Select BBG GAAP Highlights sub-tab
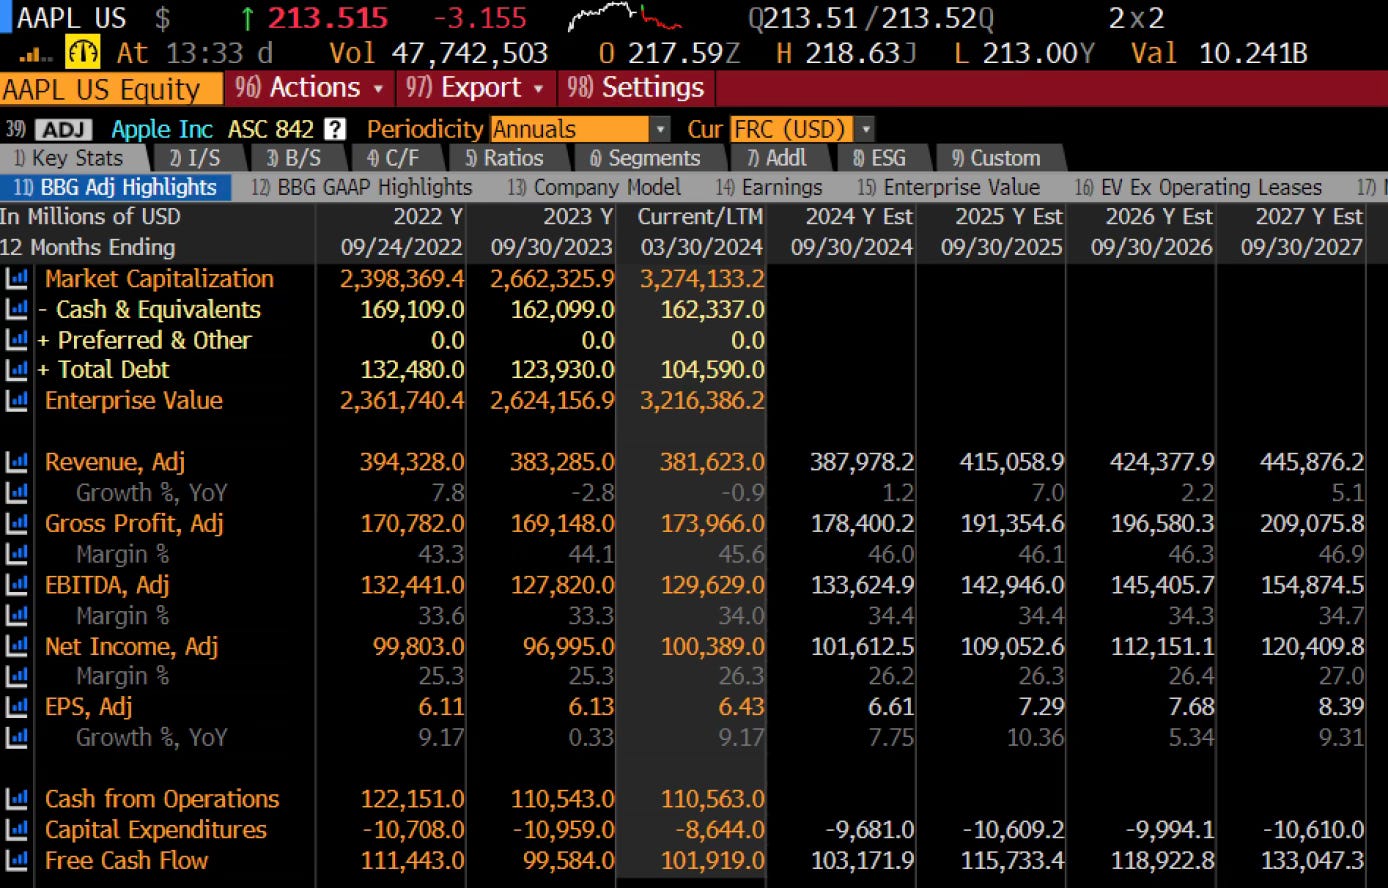 (362, 187)
